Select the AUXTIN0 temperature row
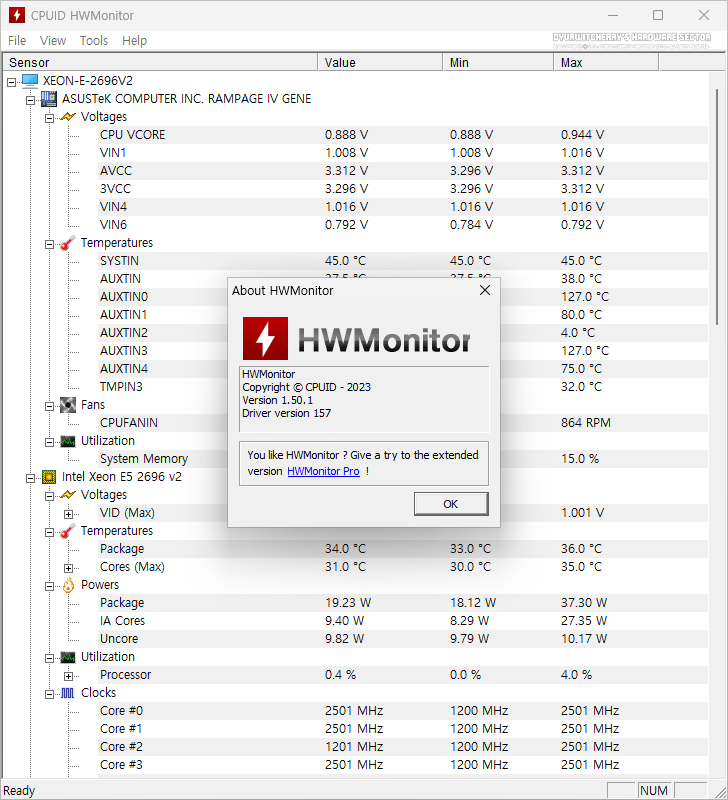 [x=403, y=297]
